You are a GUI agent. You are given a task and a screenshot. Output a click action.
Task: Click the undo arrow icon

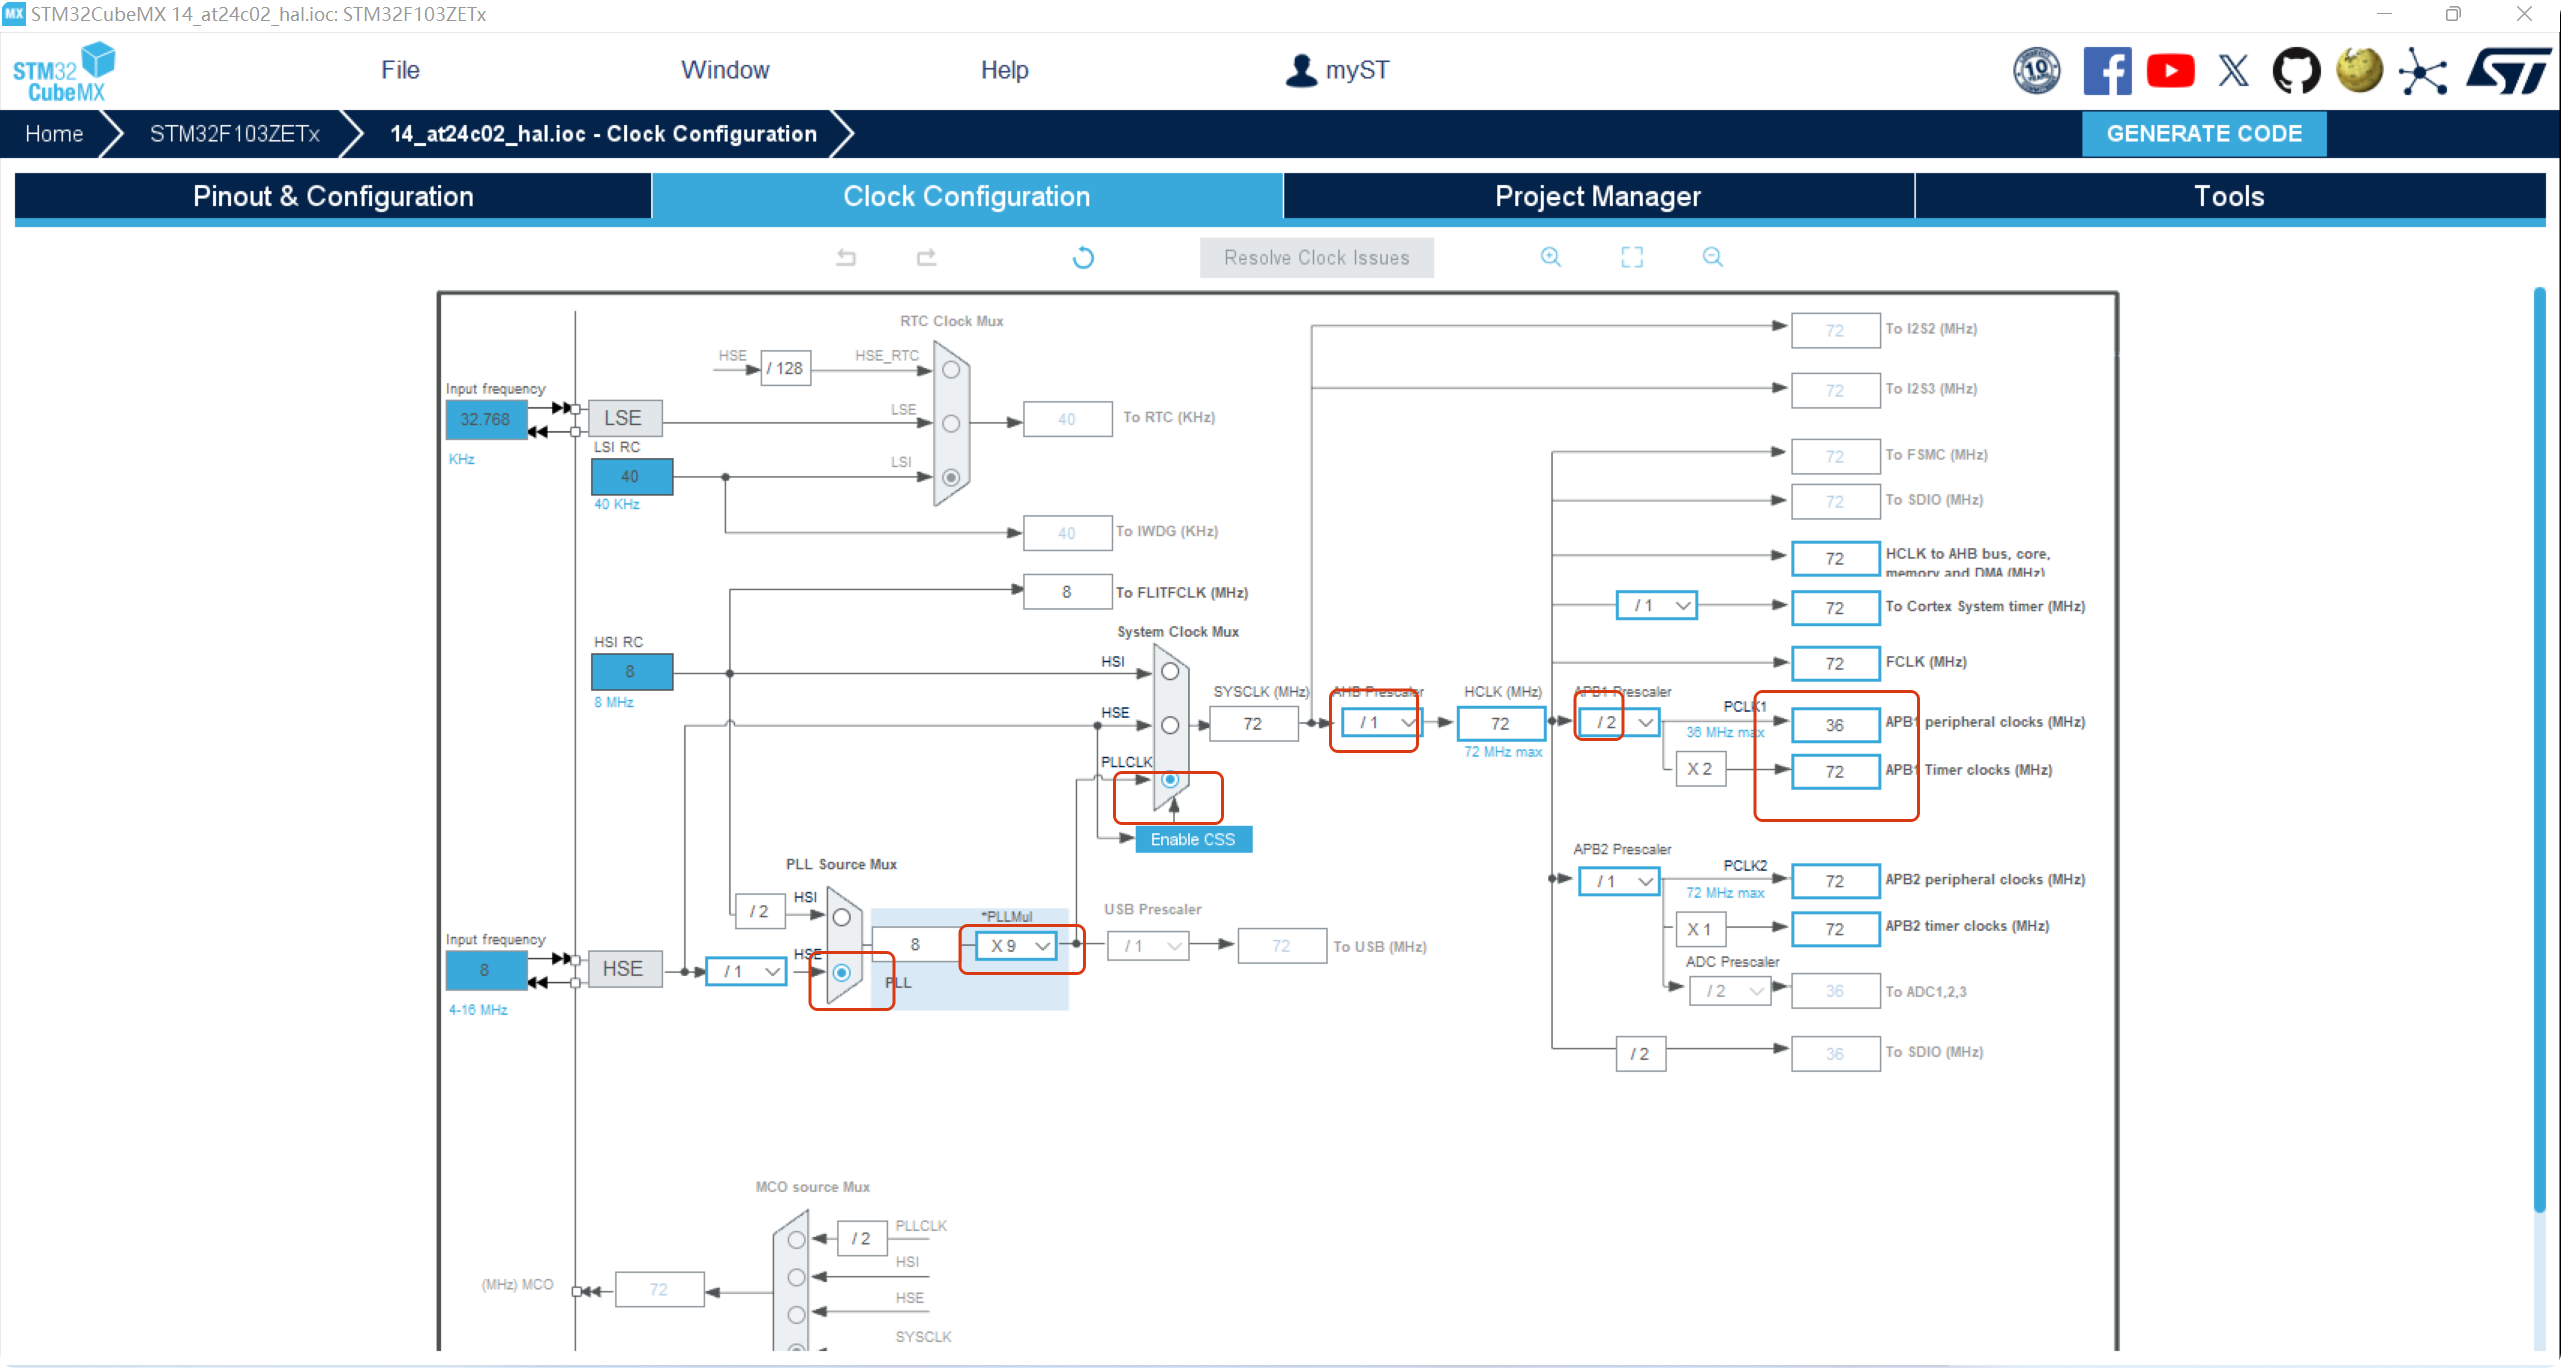click(x=846, y=257)
